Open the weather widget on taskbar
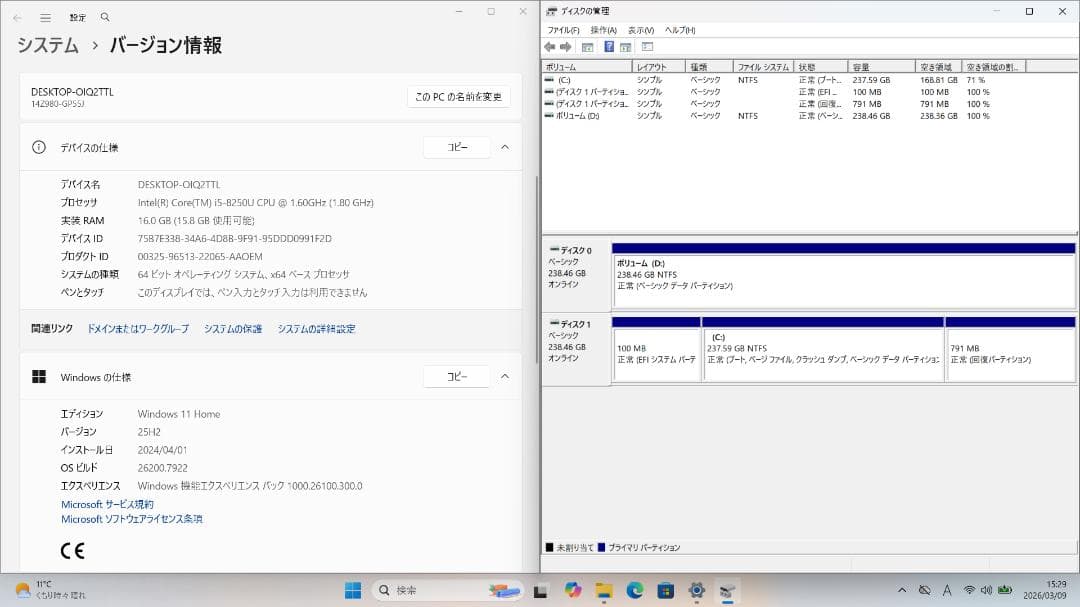The height and width of the screenshot is (607, 1080). pos(50,590)
